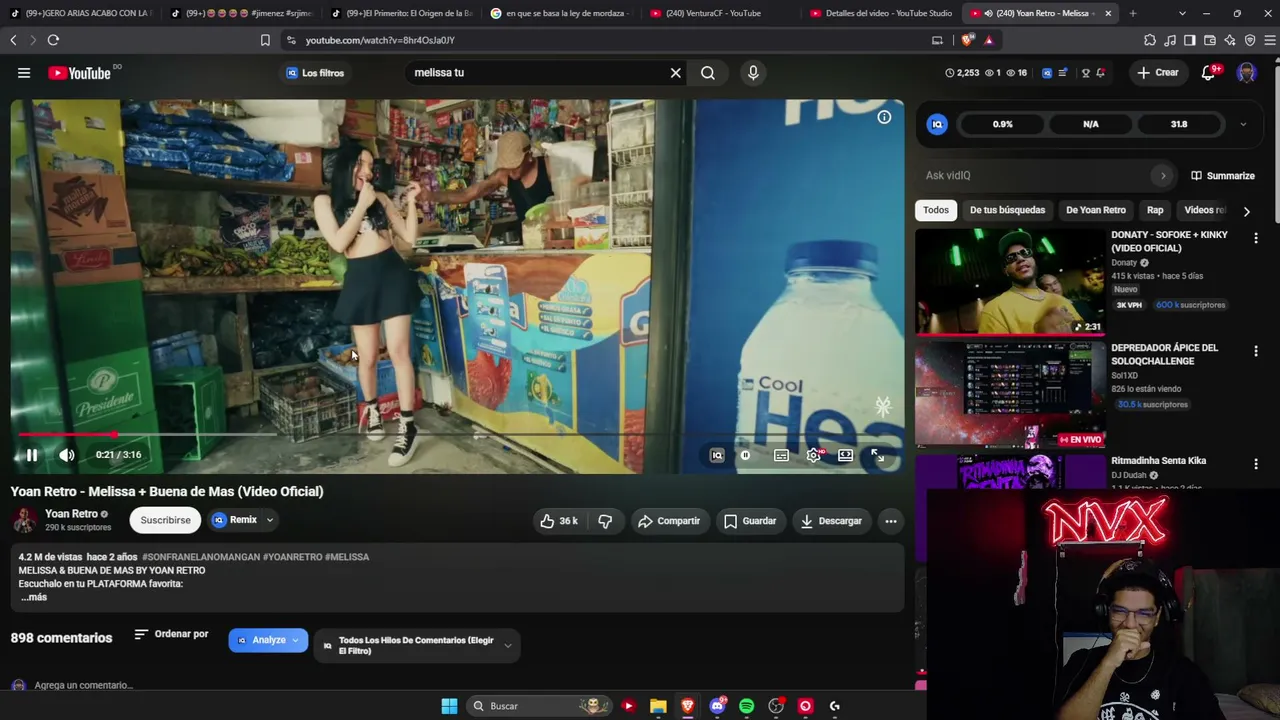The height and width of the screenshot is (720, 1280).
Task: Reload the page
Action: click(53, 40)
